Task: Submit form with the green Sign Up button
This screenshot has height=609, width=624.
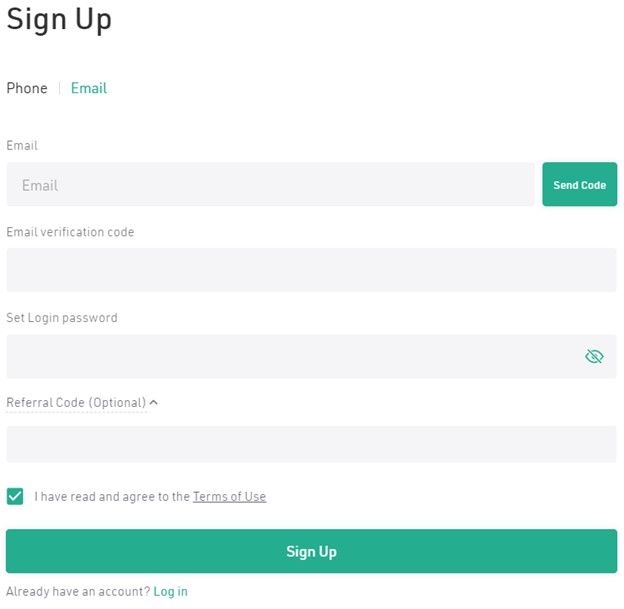Action: point(311,551)
